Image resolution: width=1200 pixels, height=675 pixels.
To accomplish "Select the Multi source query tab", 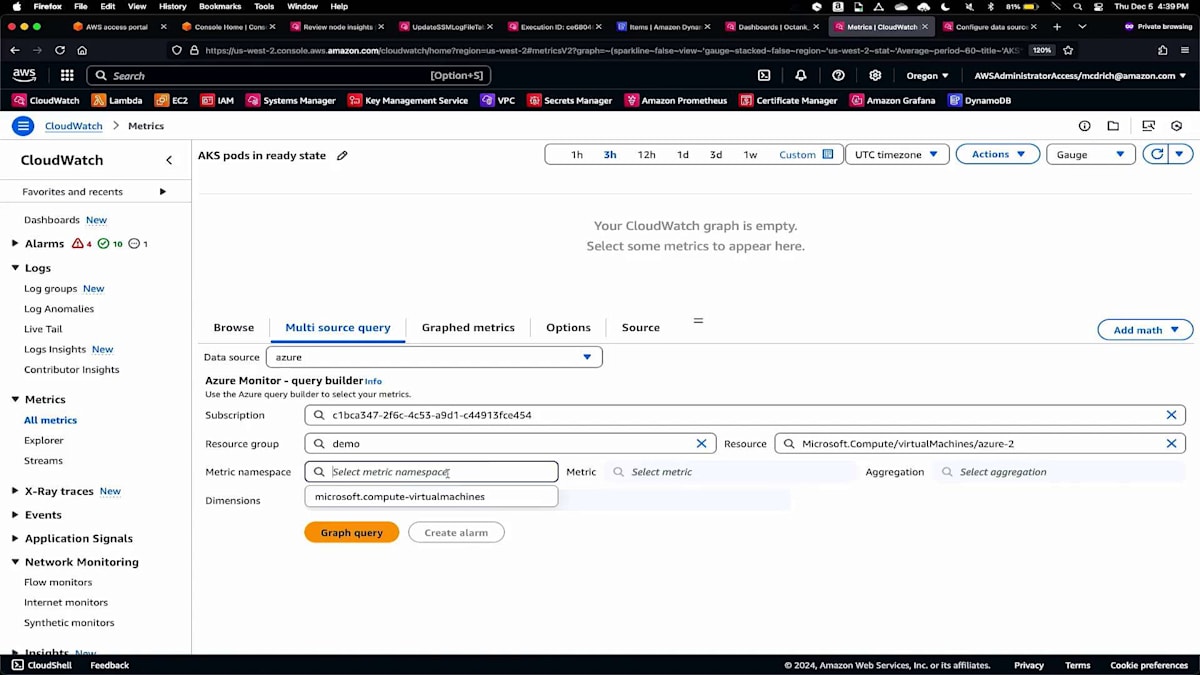I will coord(338,327).
